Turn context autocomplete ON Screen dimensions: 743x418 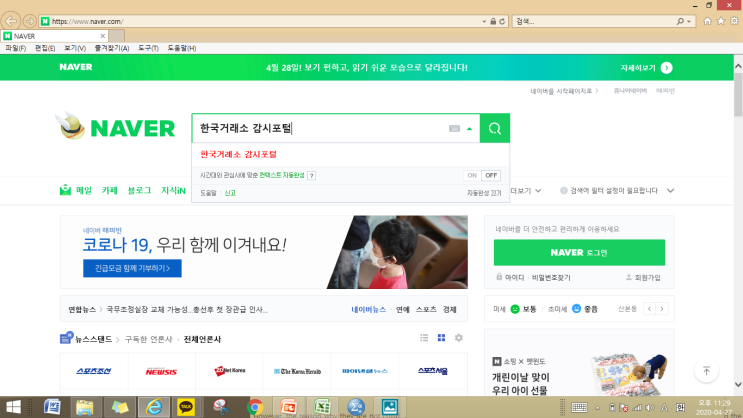(472, 175)
